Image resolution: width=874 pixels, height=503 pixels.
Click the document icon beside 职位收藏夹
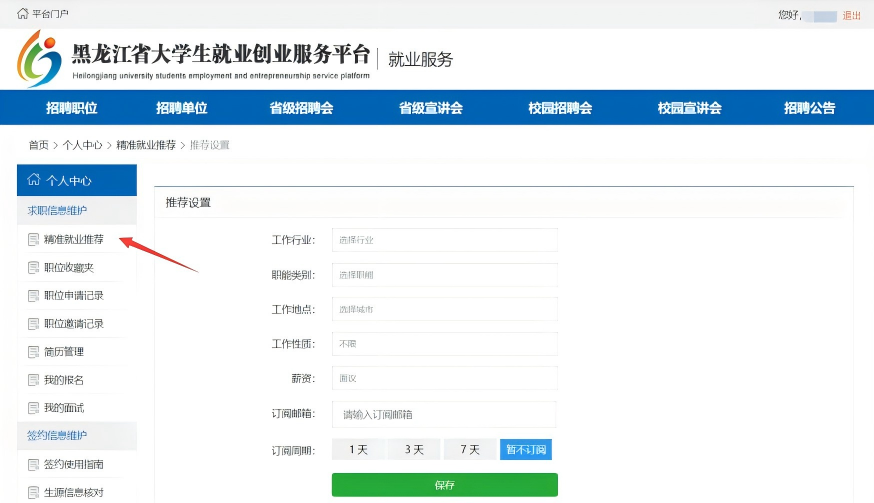(x=34, y=268)
